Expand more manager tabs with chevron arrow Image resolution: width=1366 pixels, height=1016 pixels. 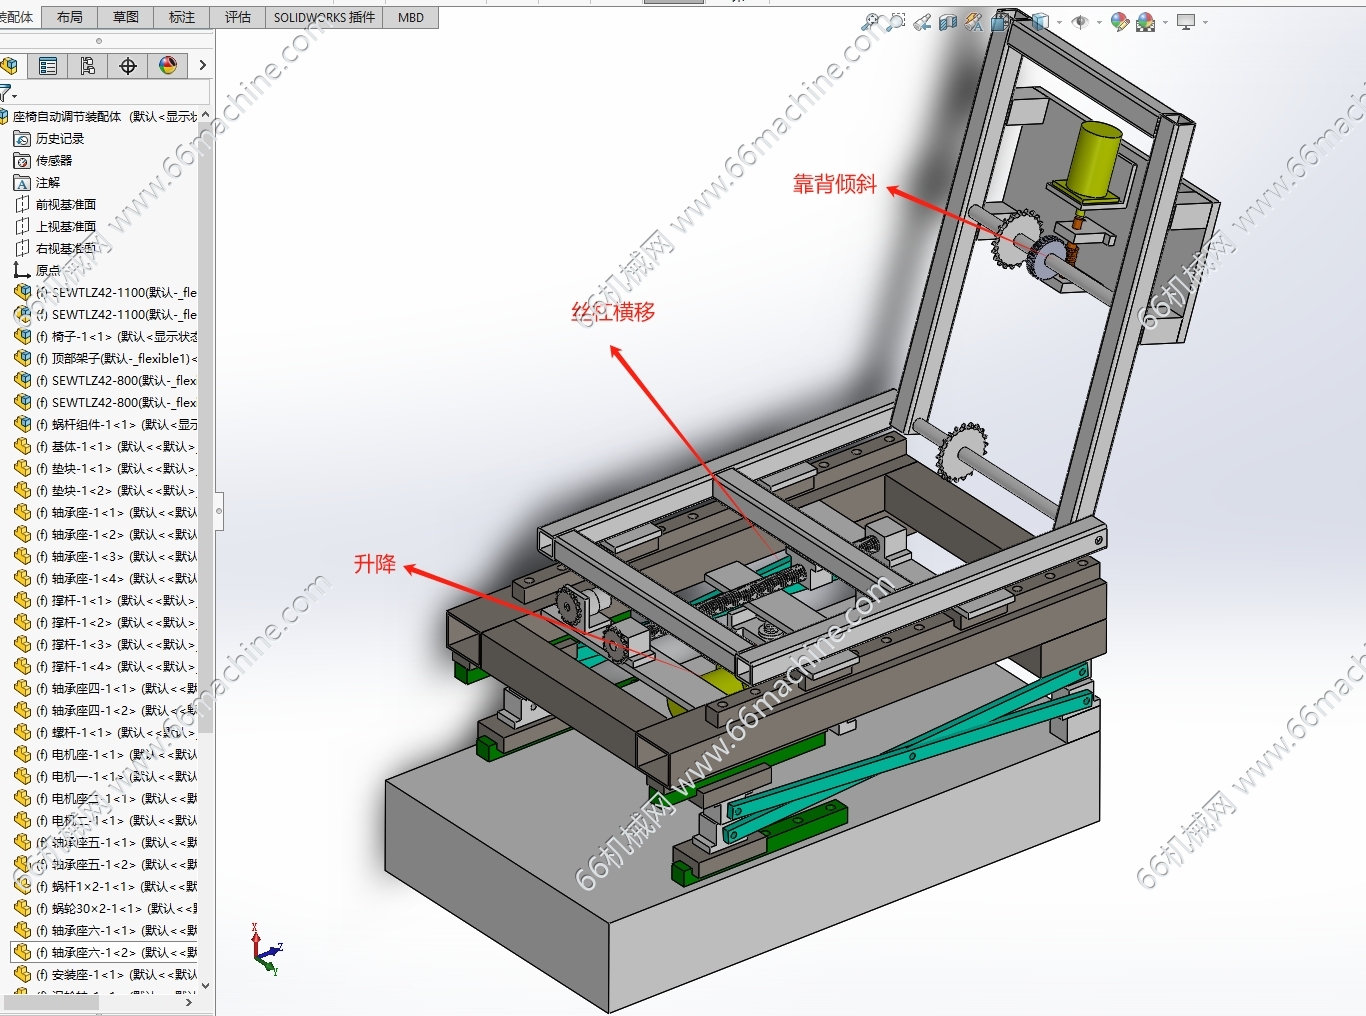click(202, 66)
